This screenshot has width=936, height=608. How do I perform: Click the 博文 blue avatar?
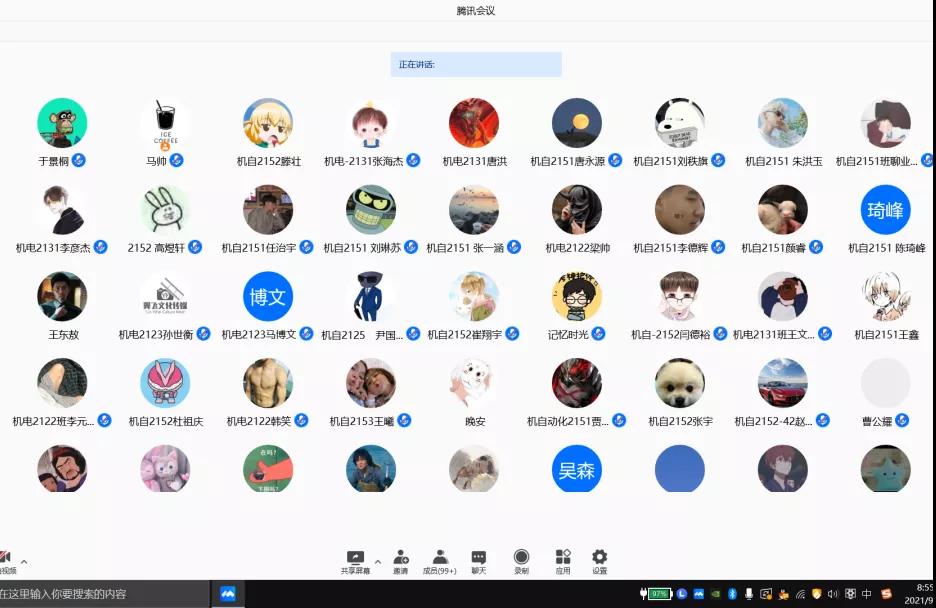tap(268, 297)
